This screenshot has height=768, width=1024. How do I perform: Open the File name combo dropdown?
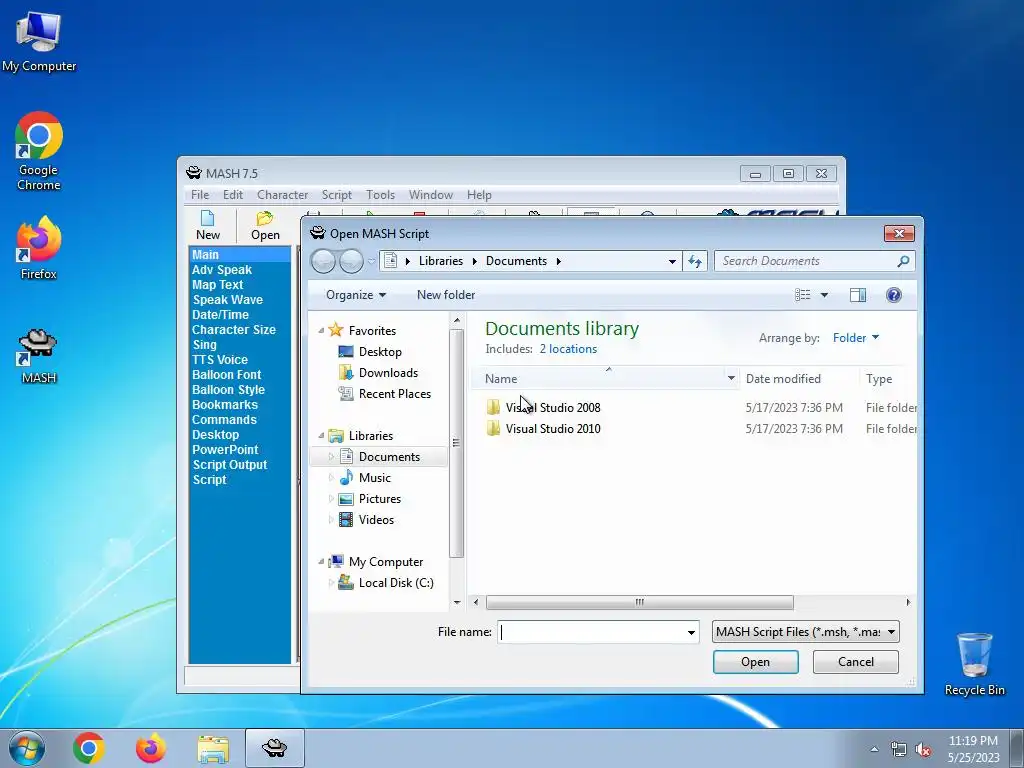point(691,632)
